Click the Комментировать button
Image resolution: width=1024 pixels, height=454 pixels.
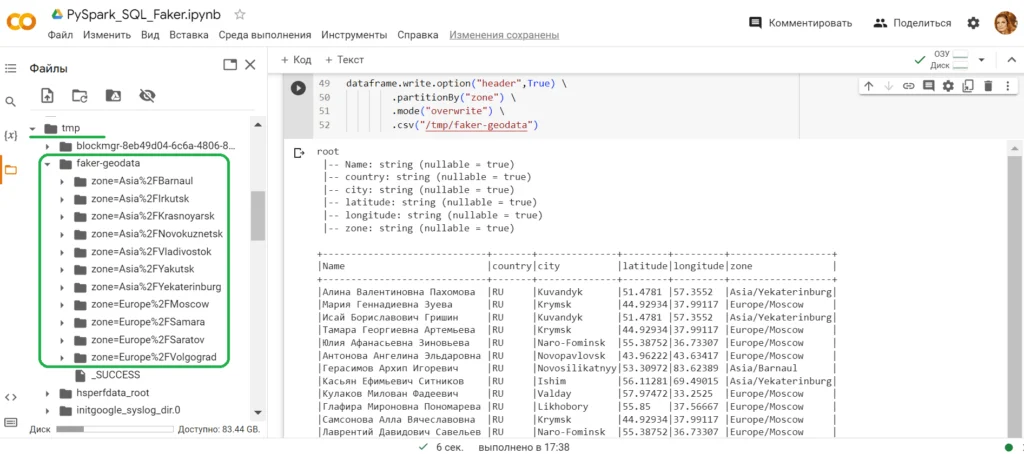pyautogui.click(x=800, y=23)
